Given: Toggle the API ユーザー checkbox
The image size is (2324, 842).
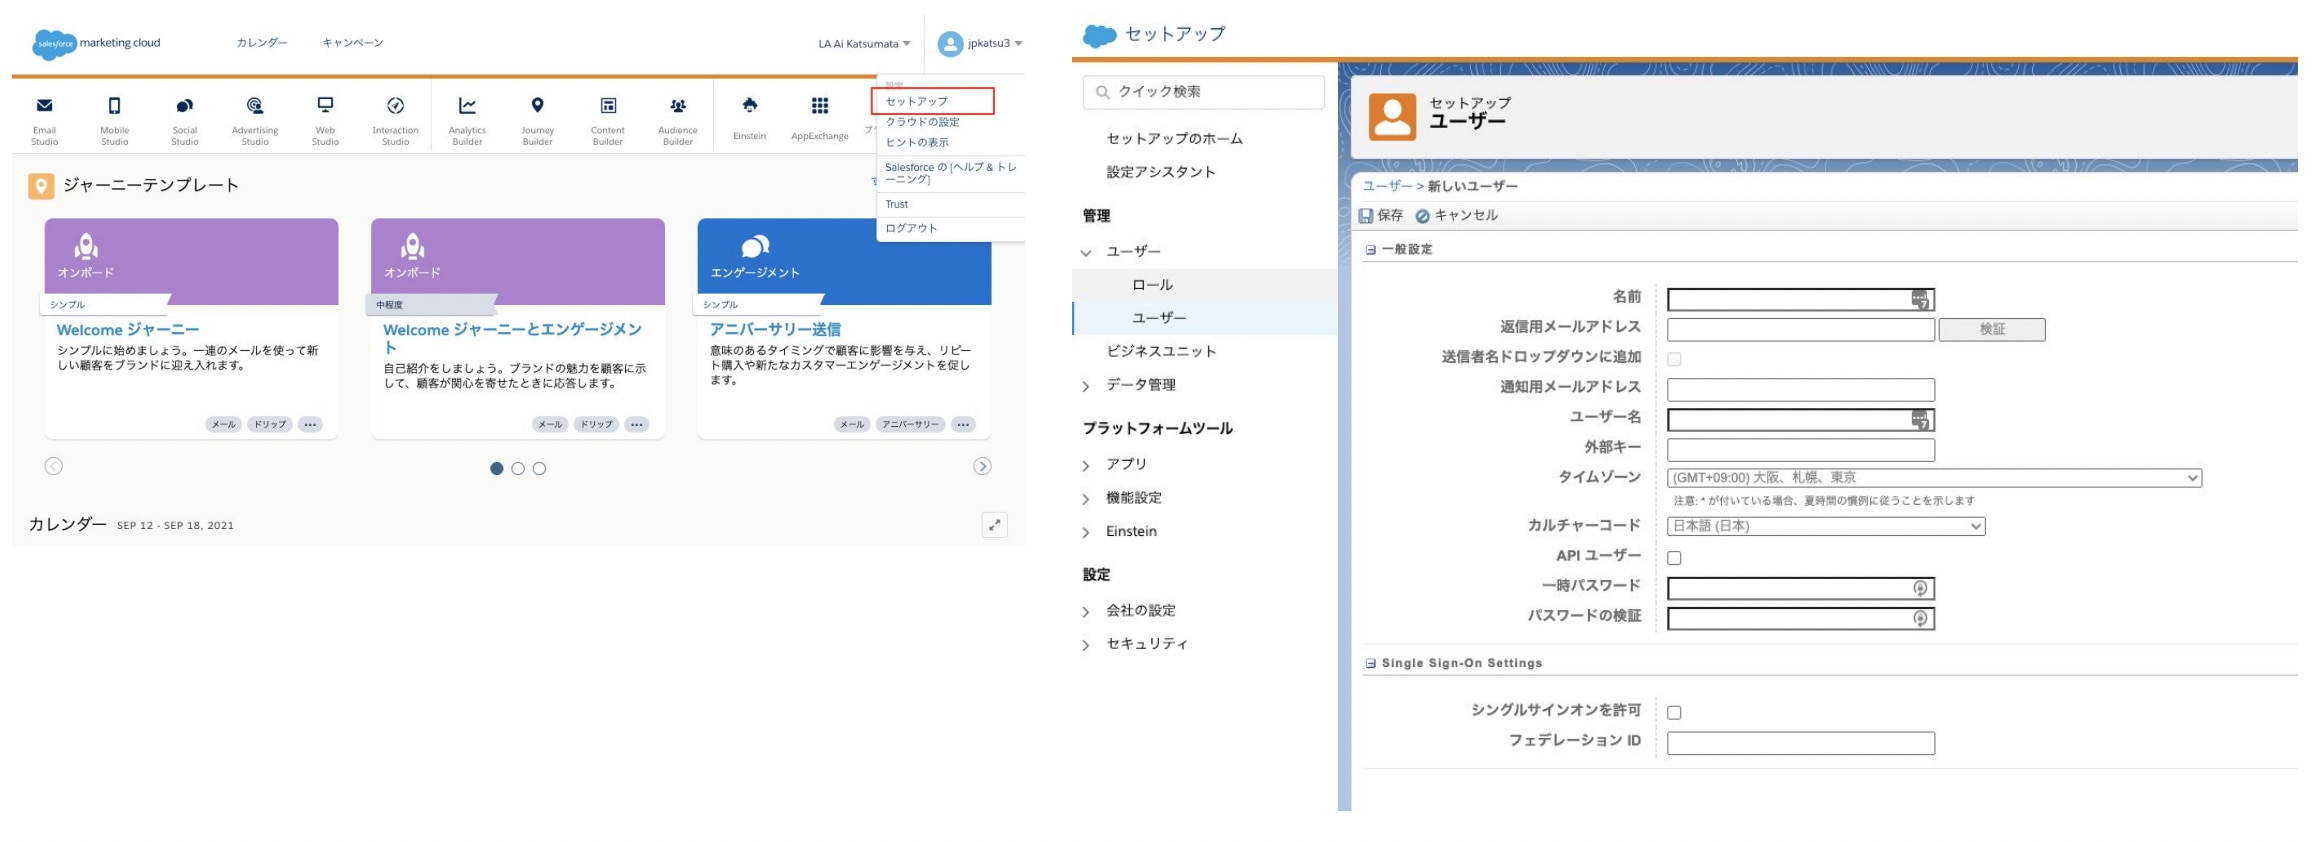Looking at the screenshot, I should (x=1674, y=558).
